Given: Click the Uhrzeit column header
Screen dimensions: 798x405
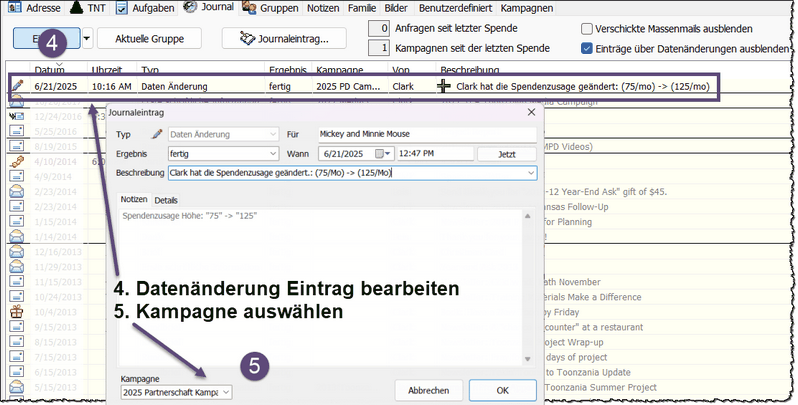Looking at the screenshot, I should point(107,69).
